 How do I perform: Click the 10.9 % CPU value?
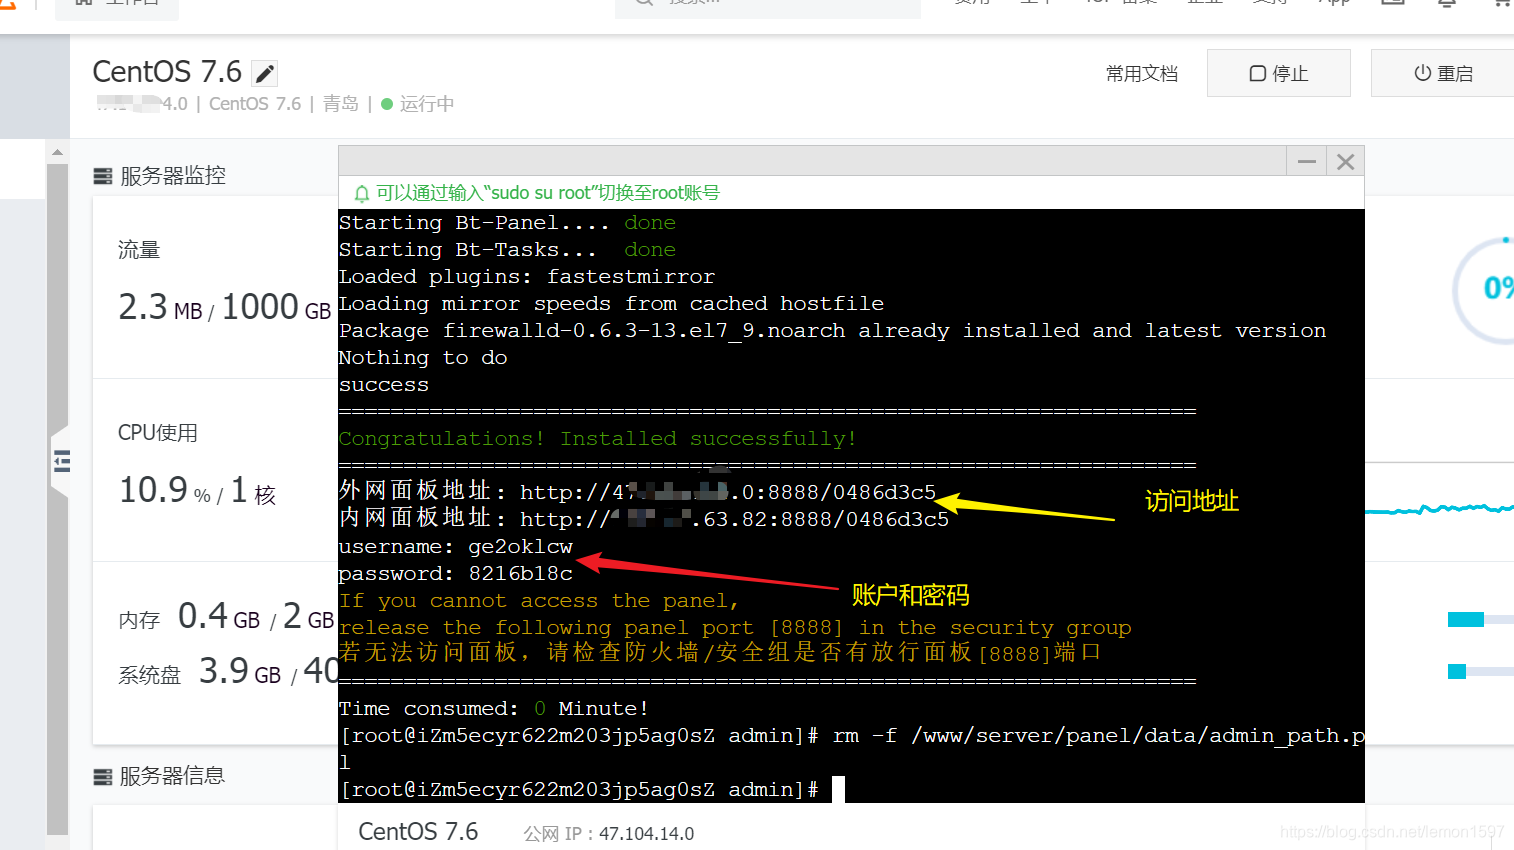(165, 490)
